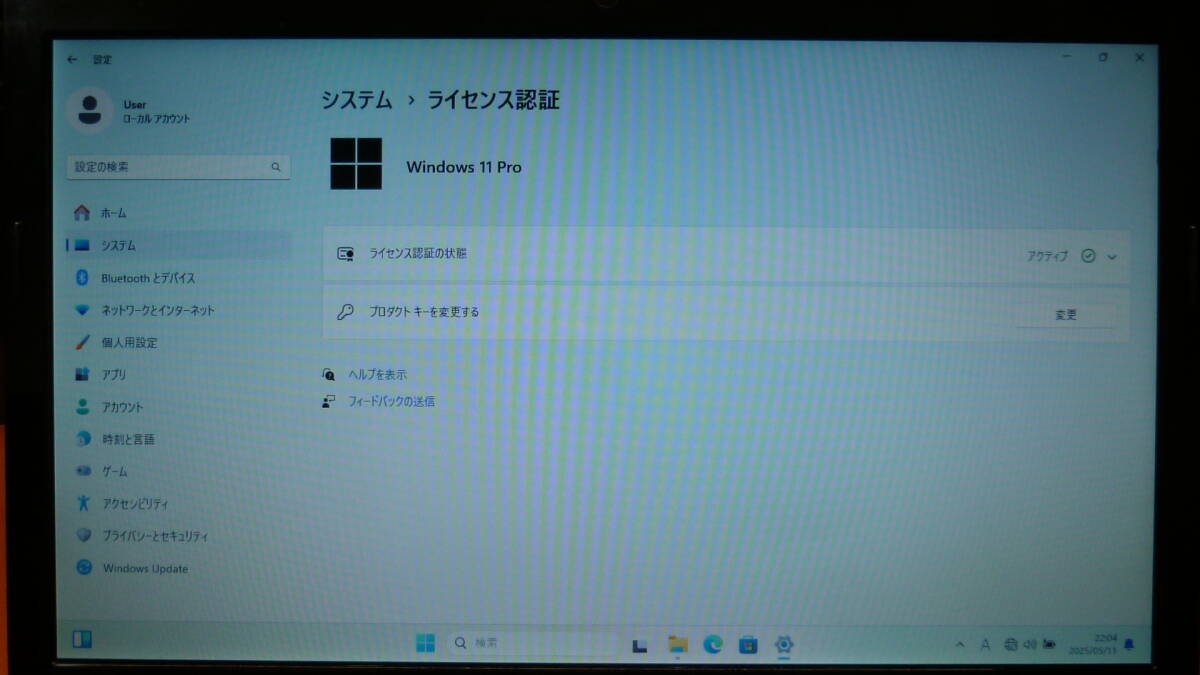Click the User ローカル アカウント name
This screenshot has height=675, width=1200.
pyautogui.click(x=156, y=111)
